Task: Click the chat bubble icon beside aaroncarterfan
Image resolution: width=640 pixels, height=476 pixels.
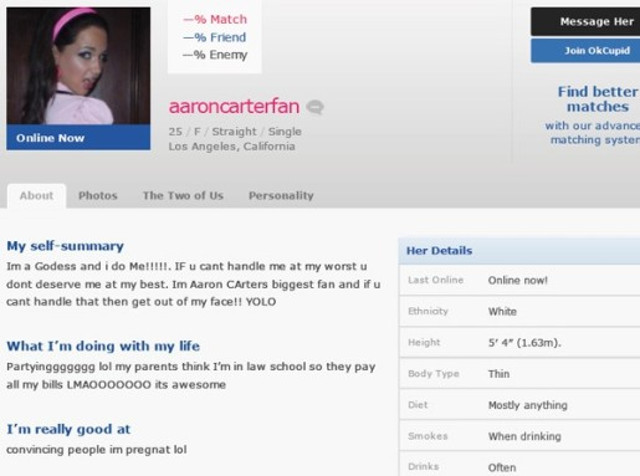Action: click(315, 108)
